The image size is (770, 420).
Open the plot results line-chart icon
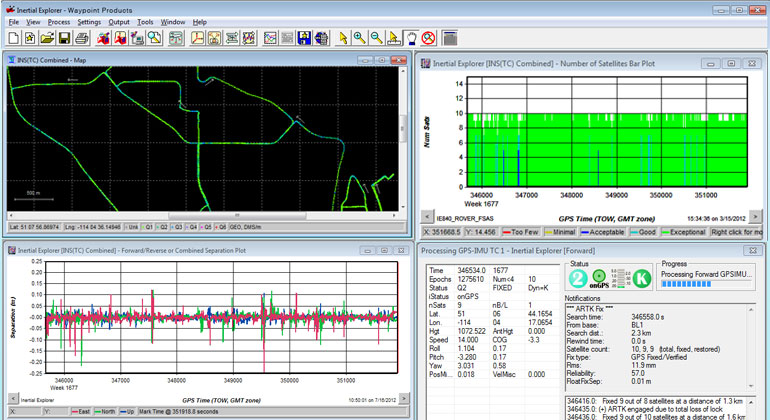270,38
